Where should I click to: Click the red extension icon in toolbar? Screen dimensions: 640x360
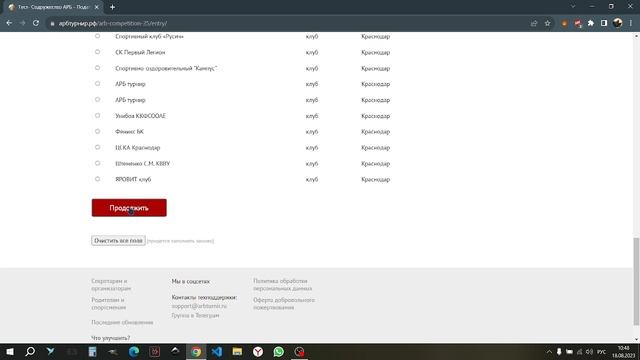578,24
